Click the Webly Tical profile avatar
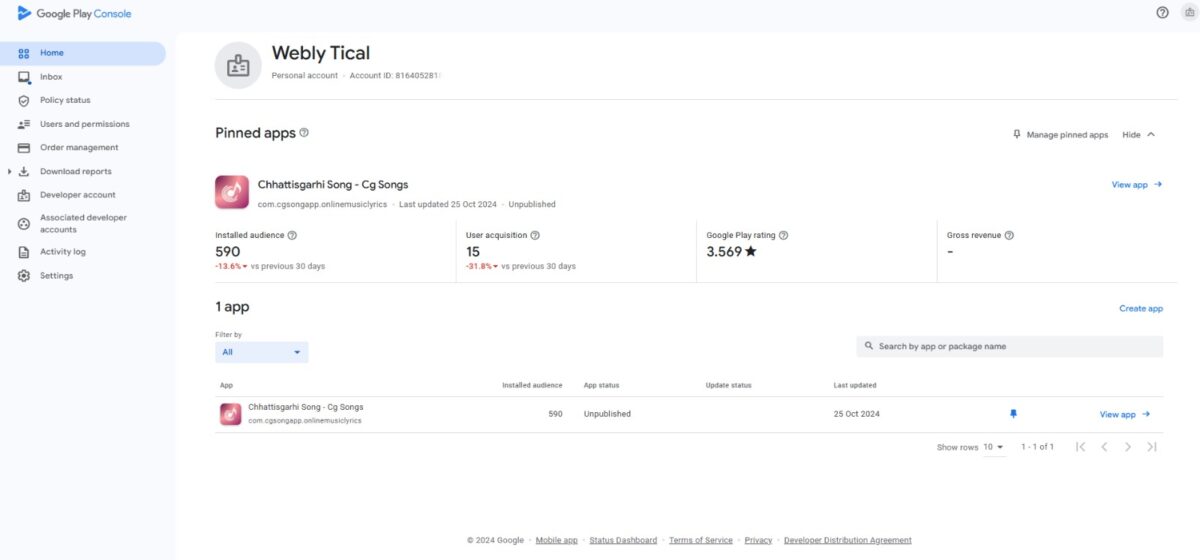The width and height of the screenshot is (1200, 560). point(238,66)
